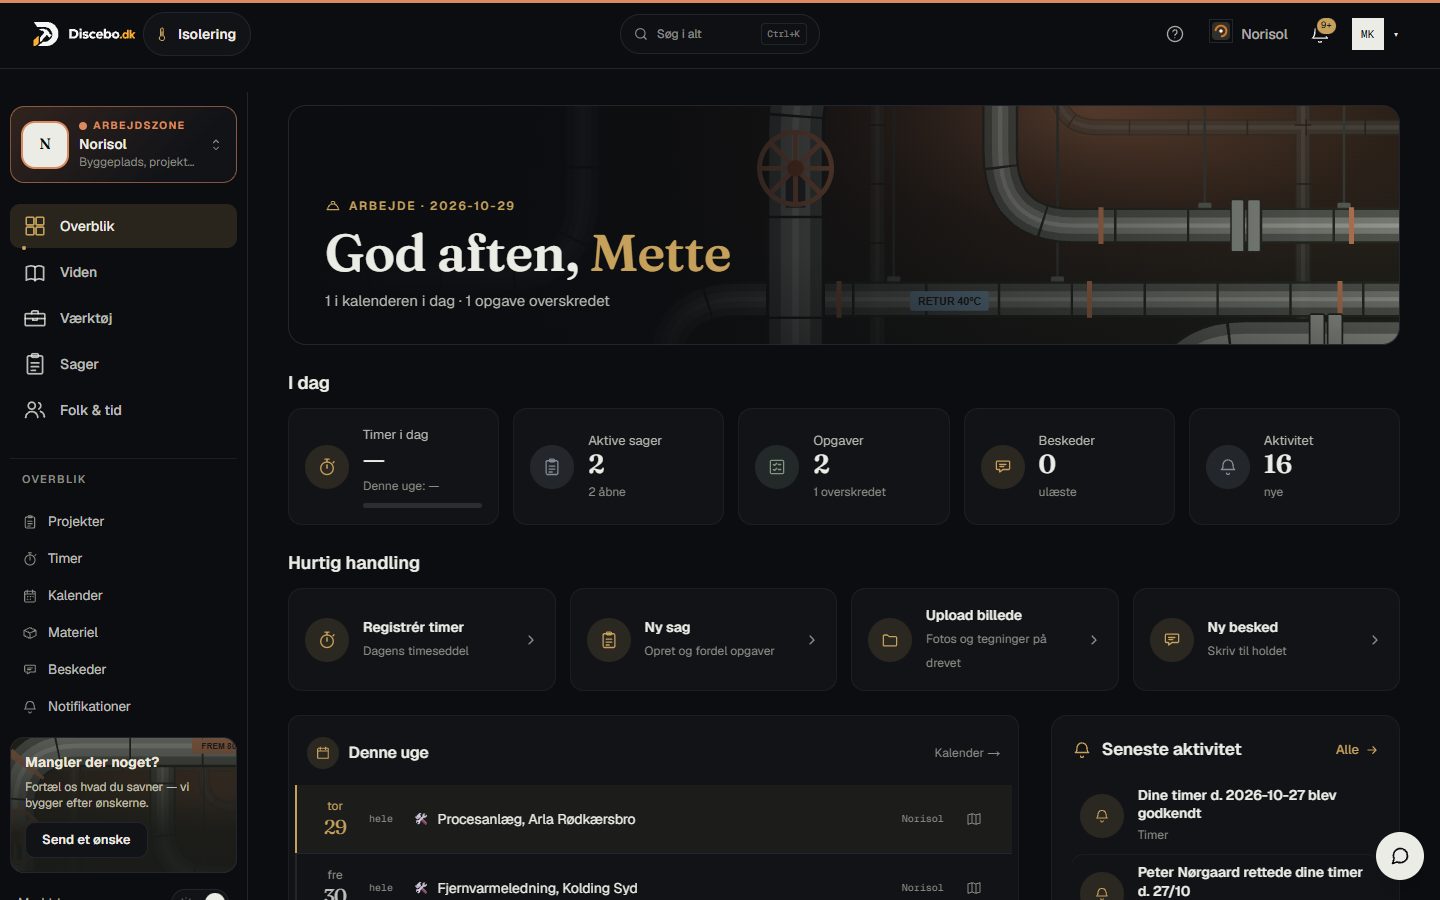The height and width of the screenshot is (900, 1440).
Task: Focus the Søg i alt search field
Action: pyautogui.click(x=719, y=34)
